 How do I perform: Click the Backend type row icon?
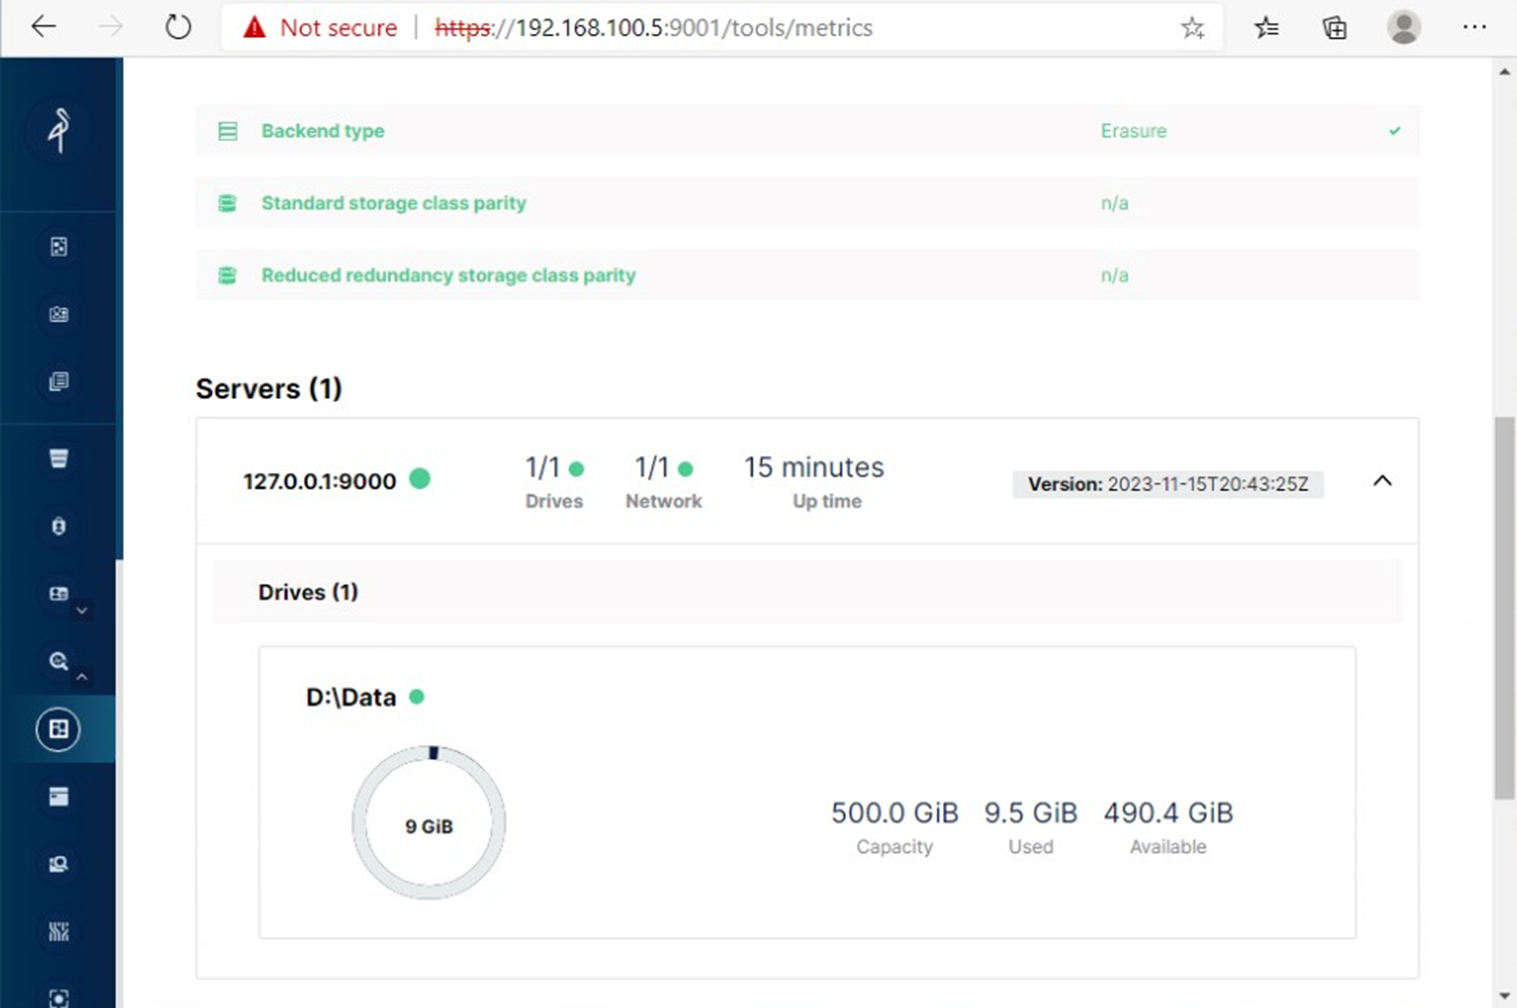(x=228, y=131)
